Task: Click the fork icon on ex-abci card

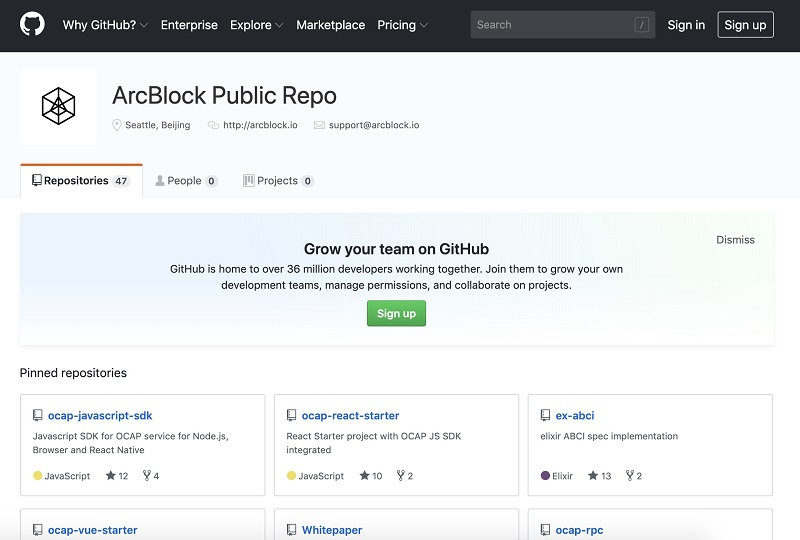Action: 630,476
